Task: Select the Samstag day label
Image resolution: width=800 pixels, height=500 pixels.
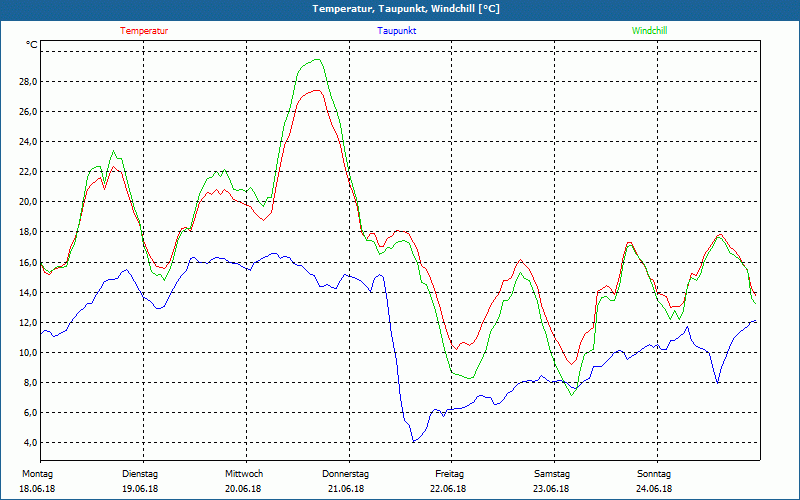Action: (552, 474)
